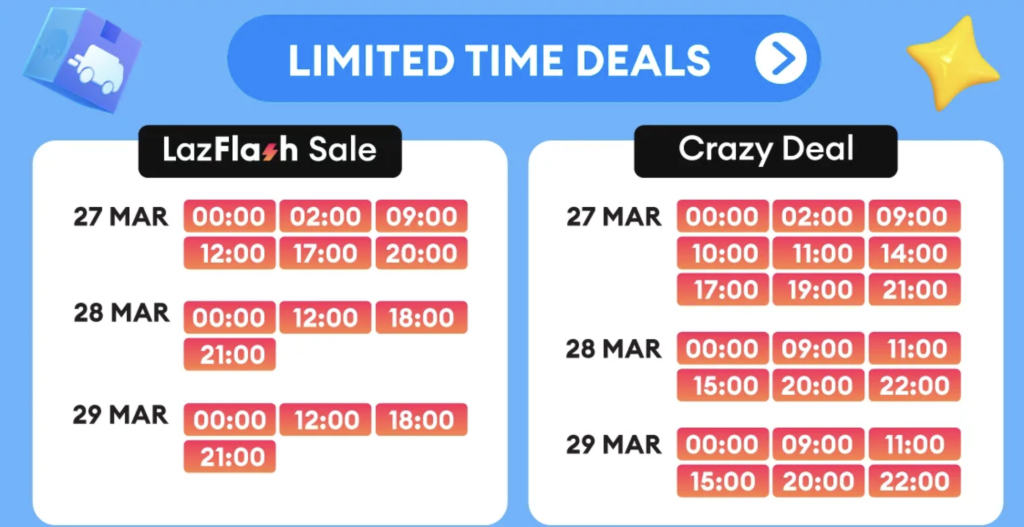Pick Crazy Deal 28 MAR 22:00 slot
This screenshot has height=527, width=1024.
coord(914,385)
